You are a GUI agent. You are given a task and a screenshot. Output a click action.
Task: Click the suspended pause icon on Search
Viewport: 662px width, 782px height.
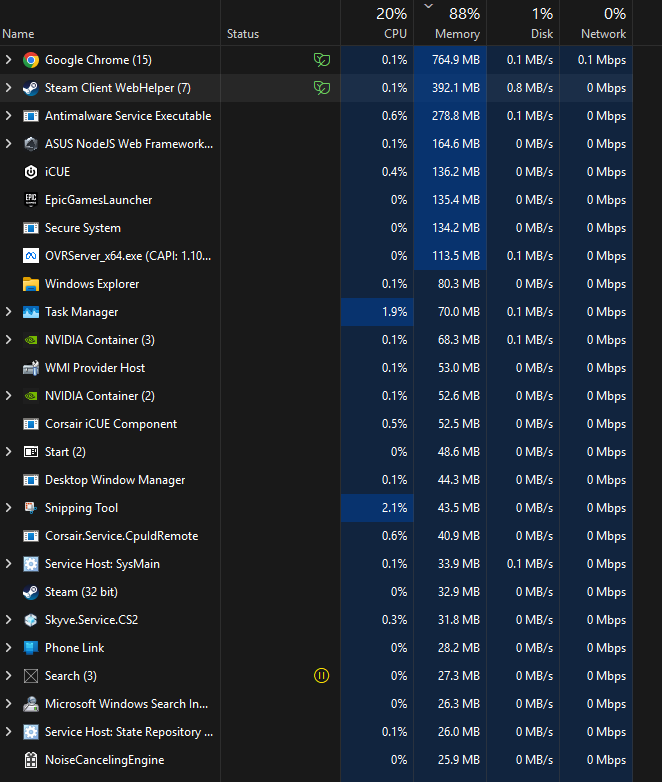coord(321,676)
